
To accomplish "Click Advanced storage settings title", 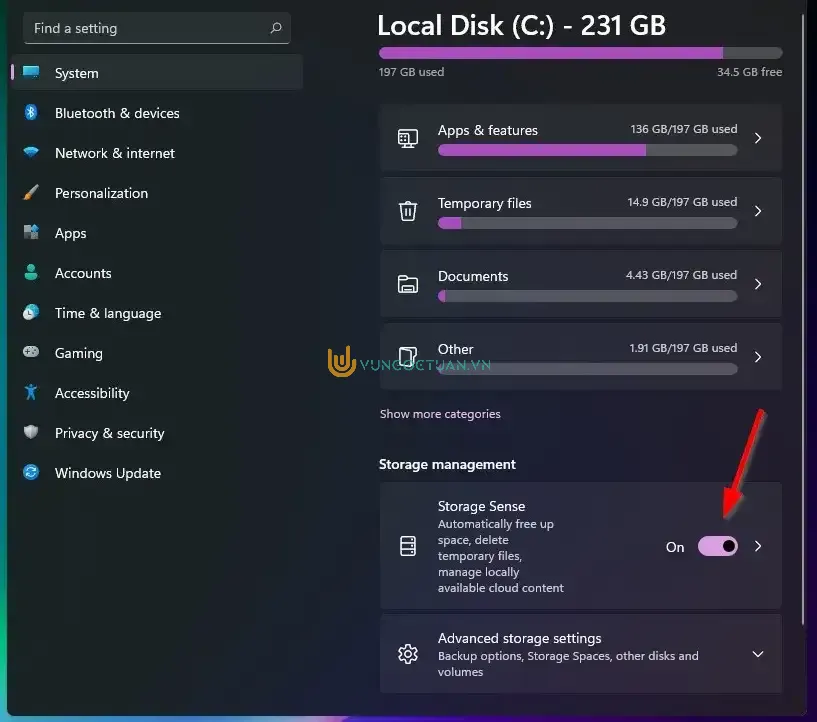I will click(519, 638).
